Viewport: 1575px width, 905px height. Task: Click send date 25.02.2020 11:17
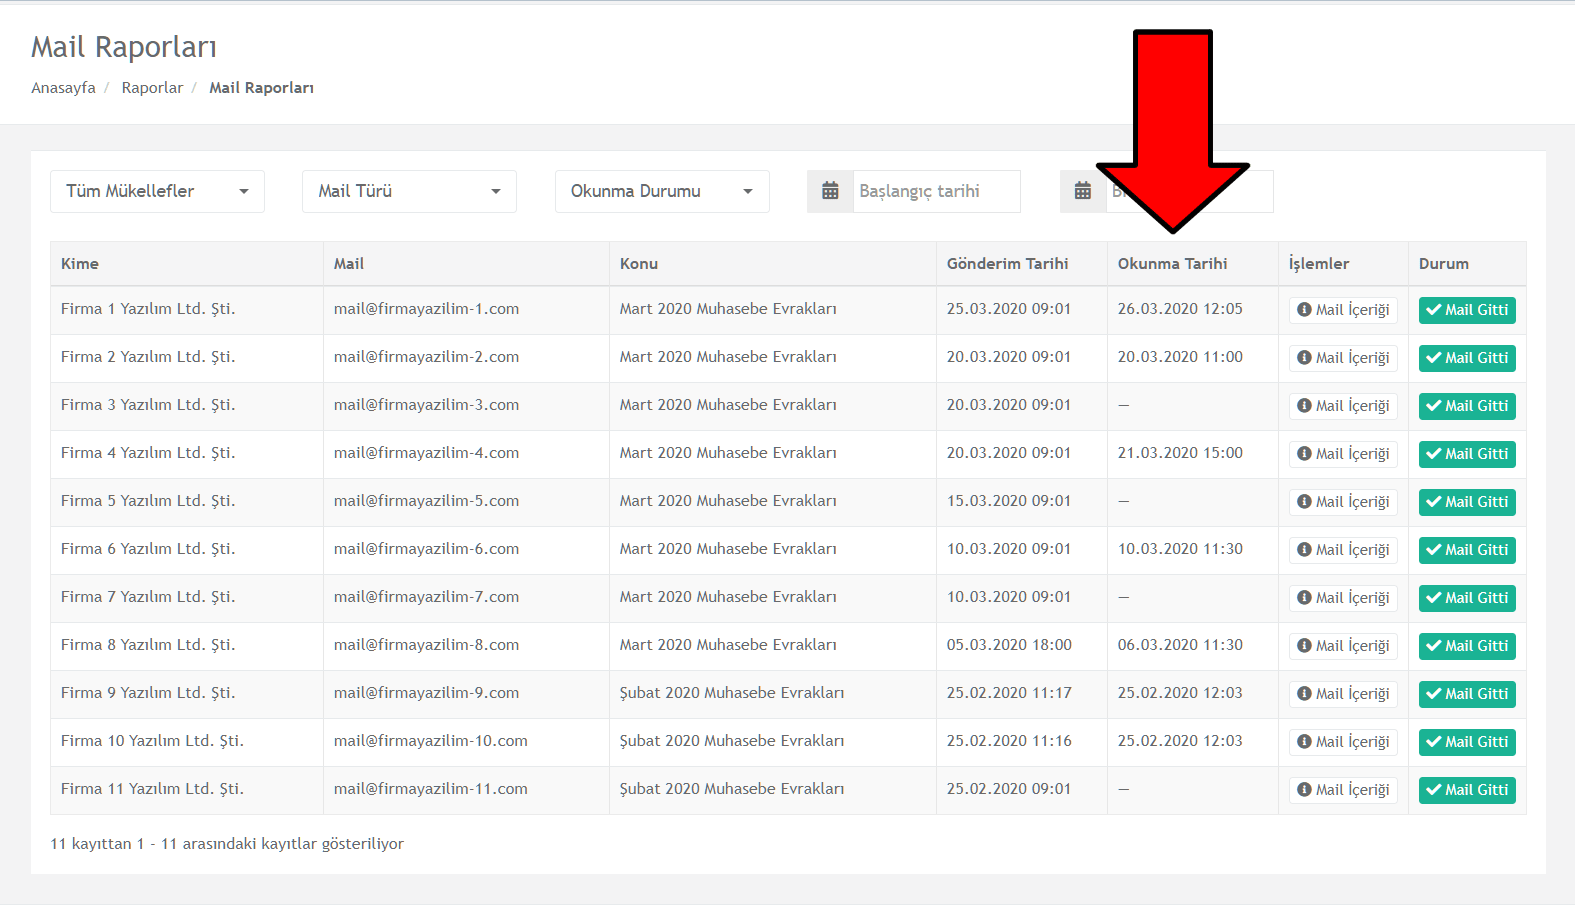(x=1009, y=693)
